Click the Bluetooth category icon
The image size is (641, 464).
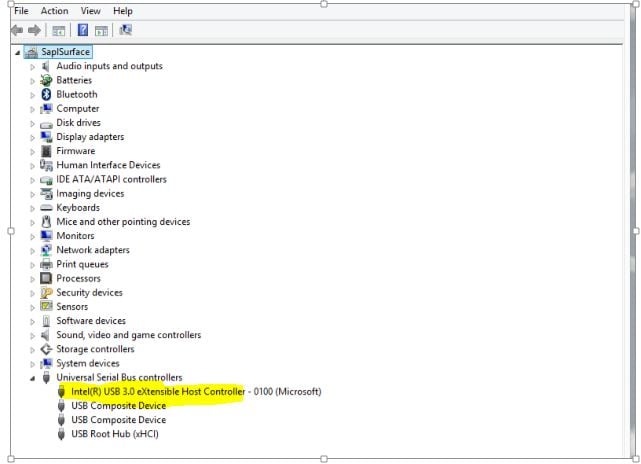coord(46,94)
